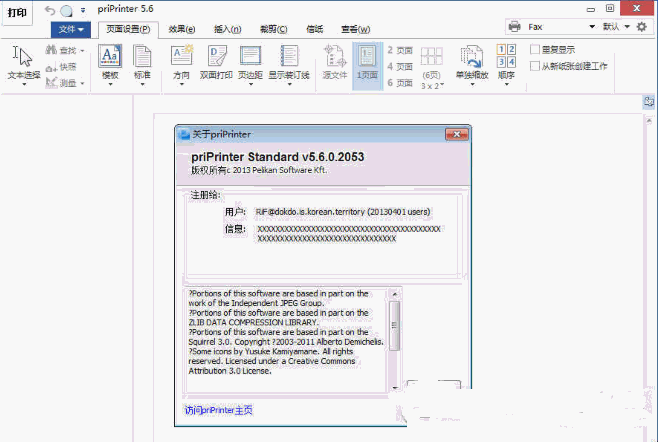
Task: Open the 访问priPrinter主页 link
Action: coord(219,410)
